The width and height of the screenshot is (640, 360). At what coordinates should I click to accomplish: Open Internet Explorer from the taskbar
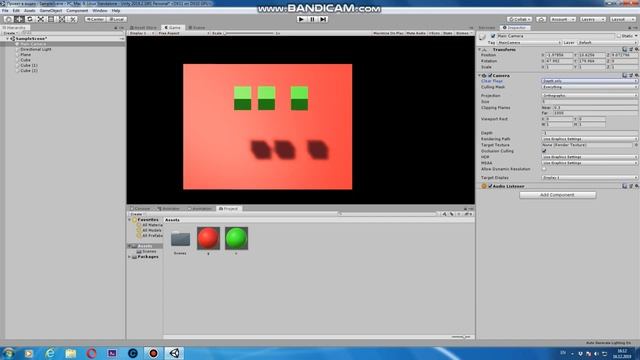[x=50, y=353]
